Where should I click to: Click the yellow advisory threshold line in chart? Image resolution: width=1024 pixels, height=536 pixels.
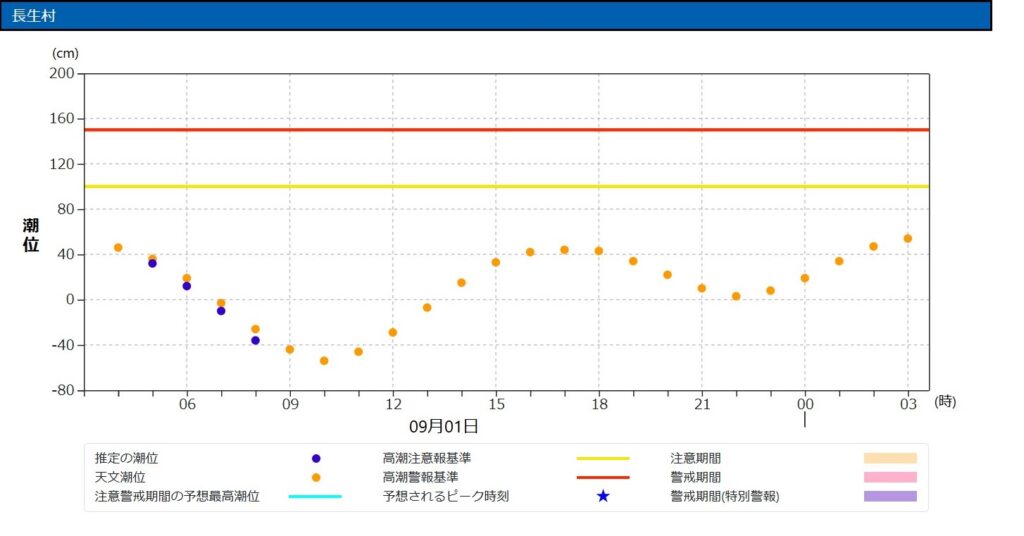[x=507, y=187]
